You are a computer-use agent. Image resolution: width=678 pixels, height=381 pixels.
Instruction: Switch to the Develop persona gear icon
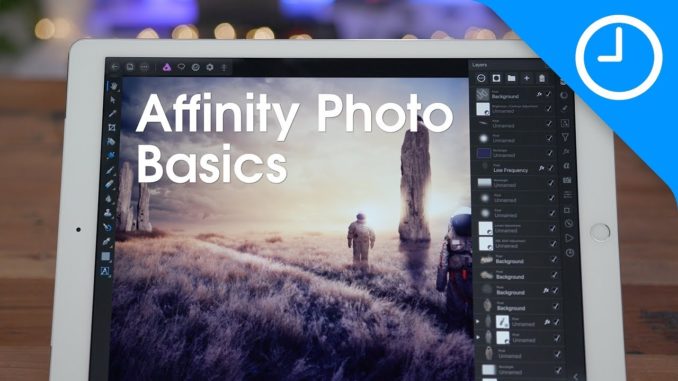[x=210, y=67]
